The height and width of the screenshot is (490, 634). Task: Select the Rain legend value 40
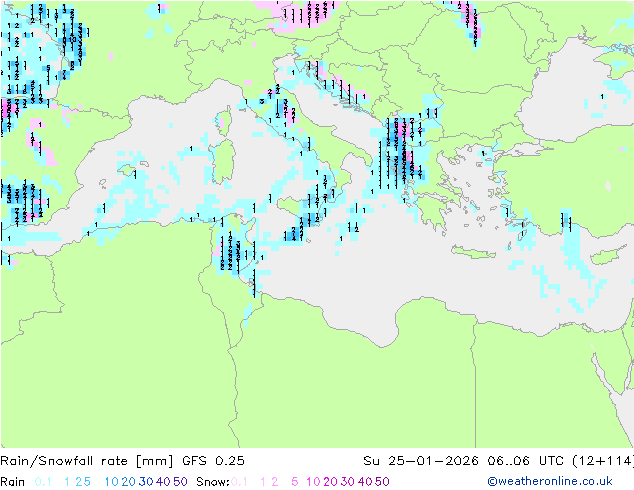click(163, 482)
